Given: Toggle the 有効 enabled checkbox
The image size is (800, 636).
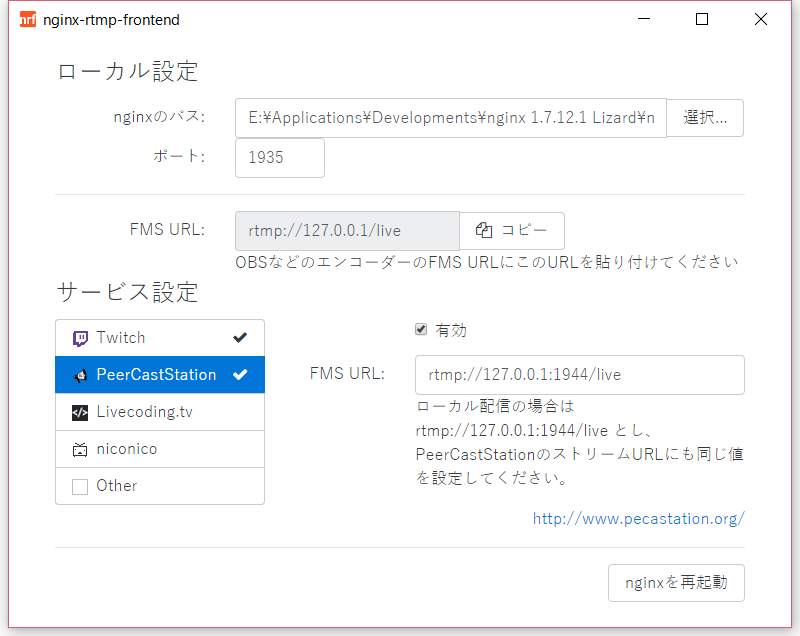Looking at the screenshot, I should click(x=421, y=329).
